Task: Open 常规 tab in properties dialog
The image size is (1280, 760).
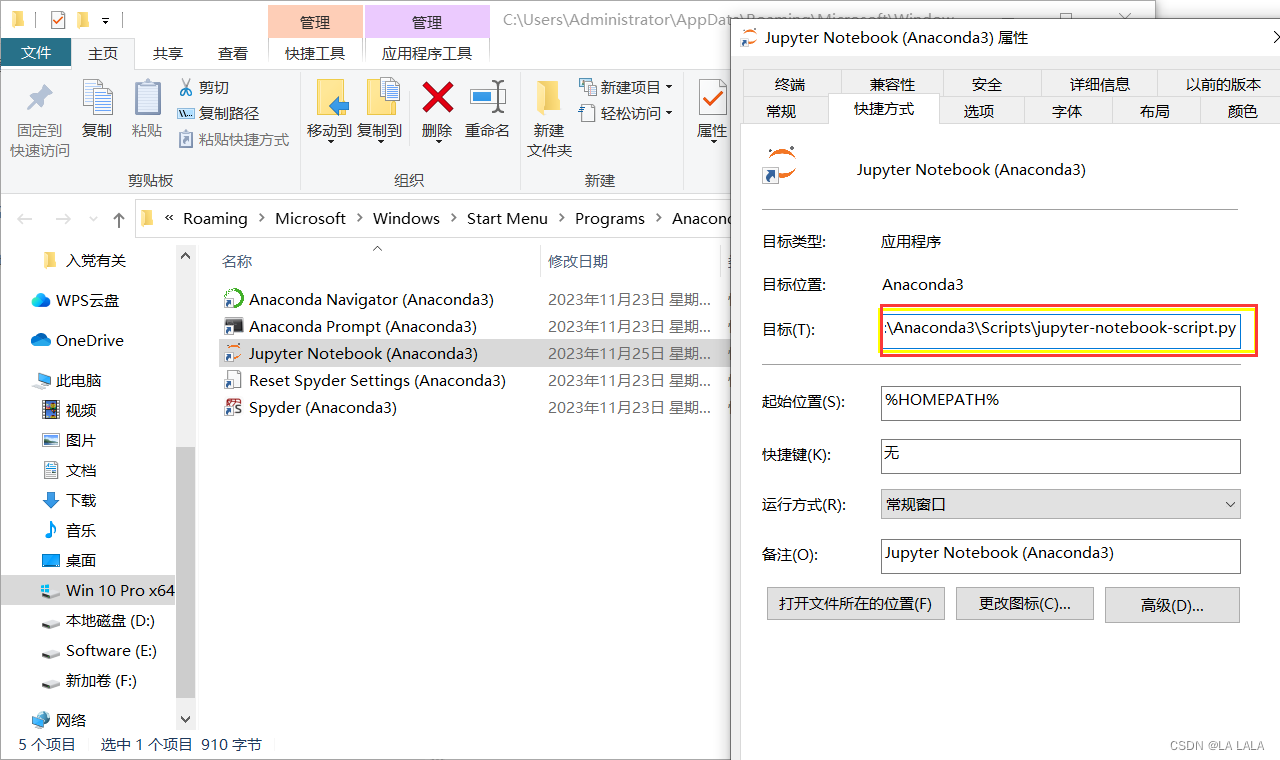Action: [781, 110]
